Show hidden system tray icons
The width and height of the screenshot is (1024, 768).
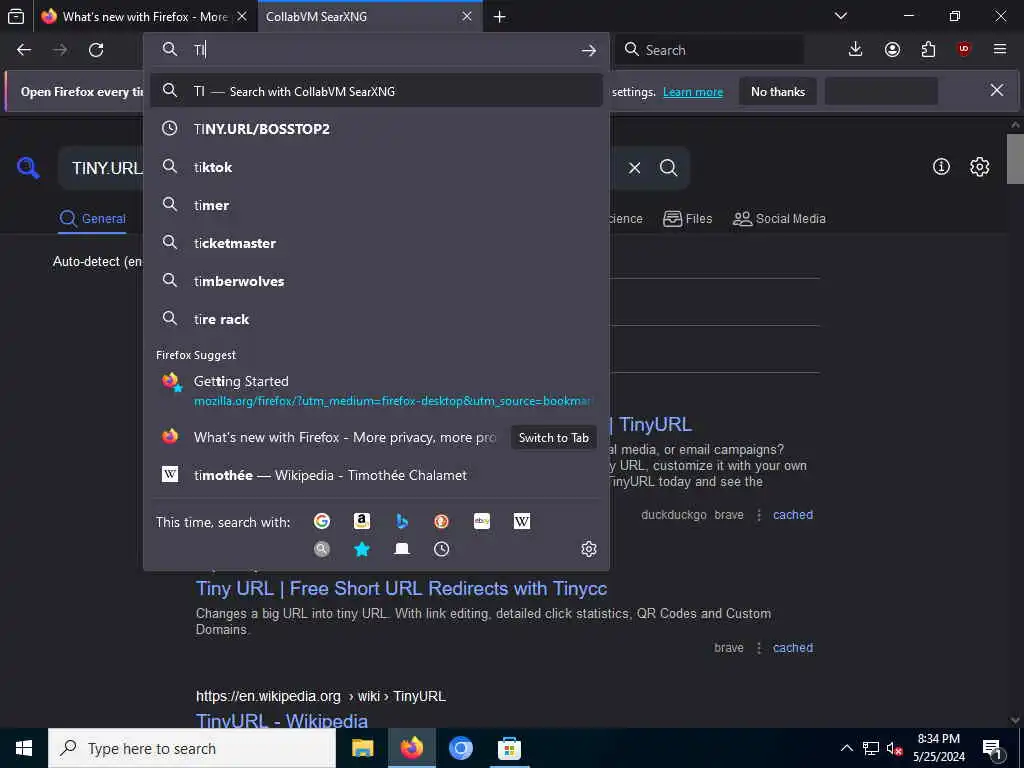click(846, 748)
